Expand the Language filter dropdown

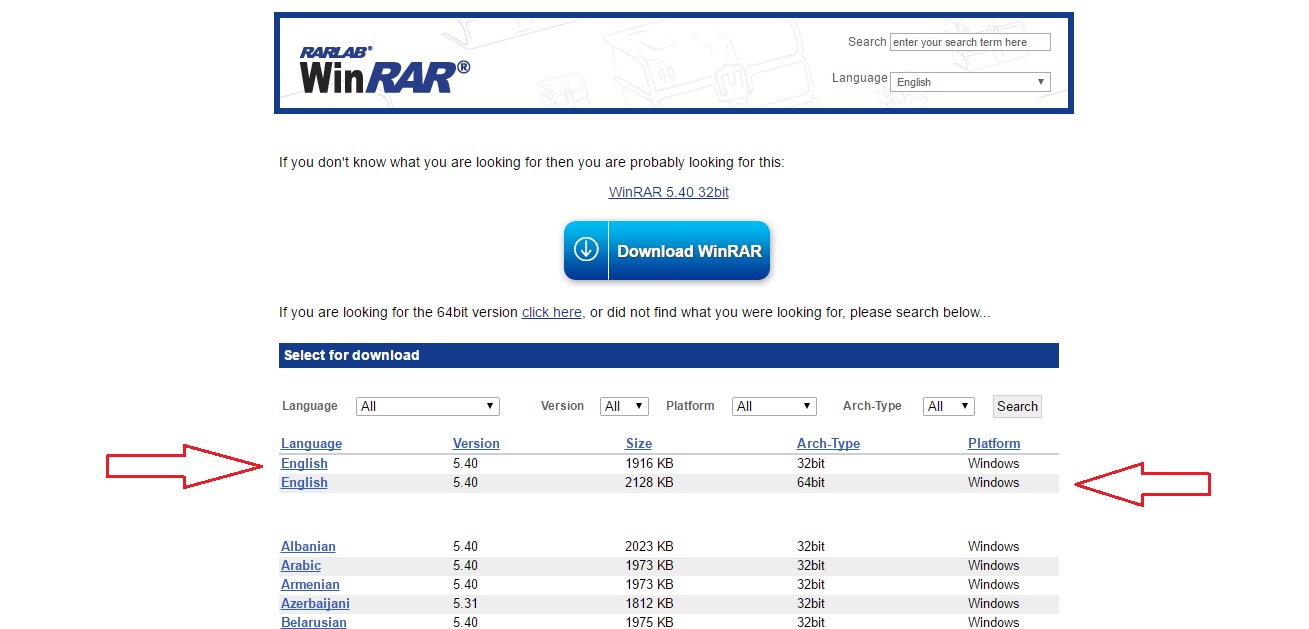click(x=428, y=406)
